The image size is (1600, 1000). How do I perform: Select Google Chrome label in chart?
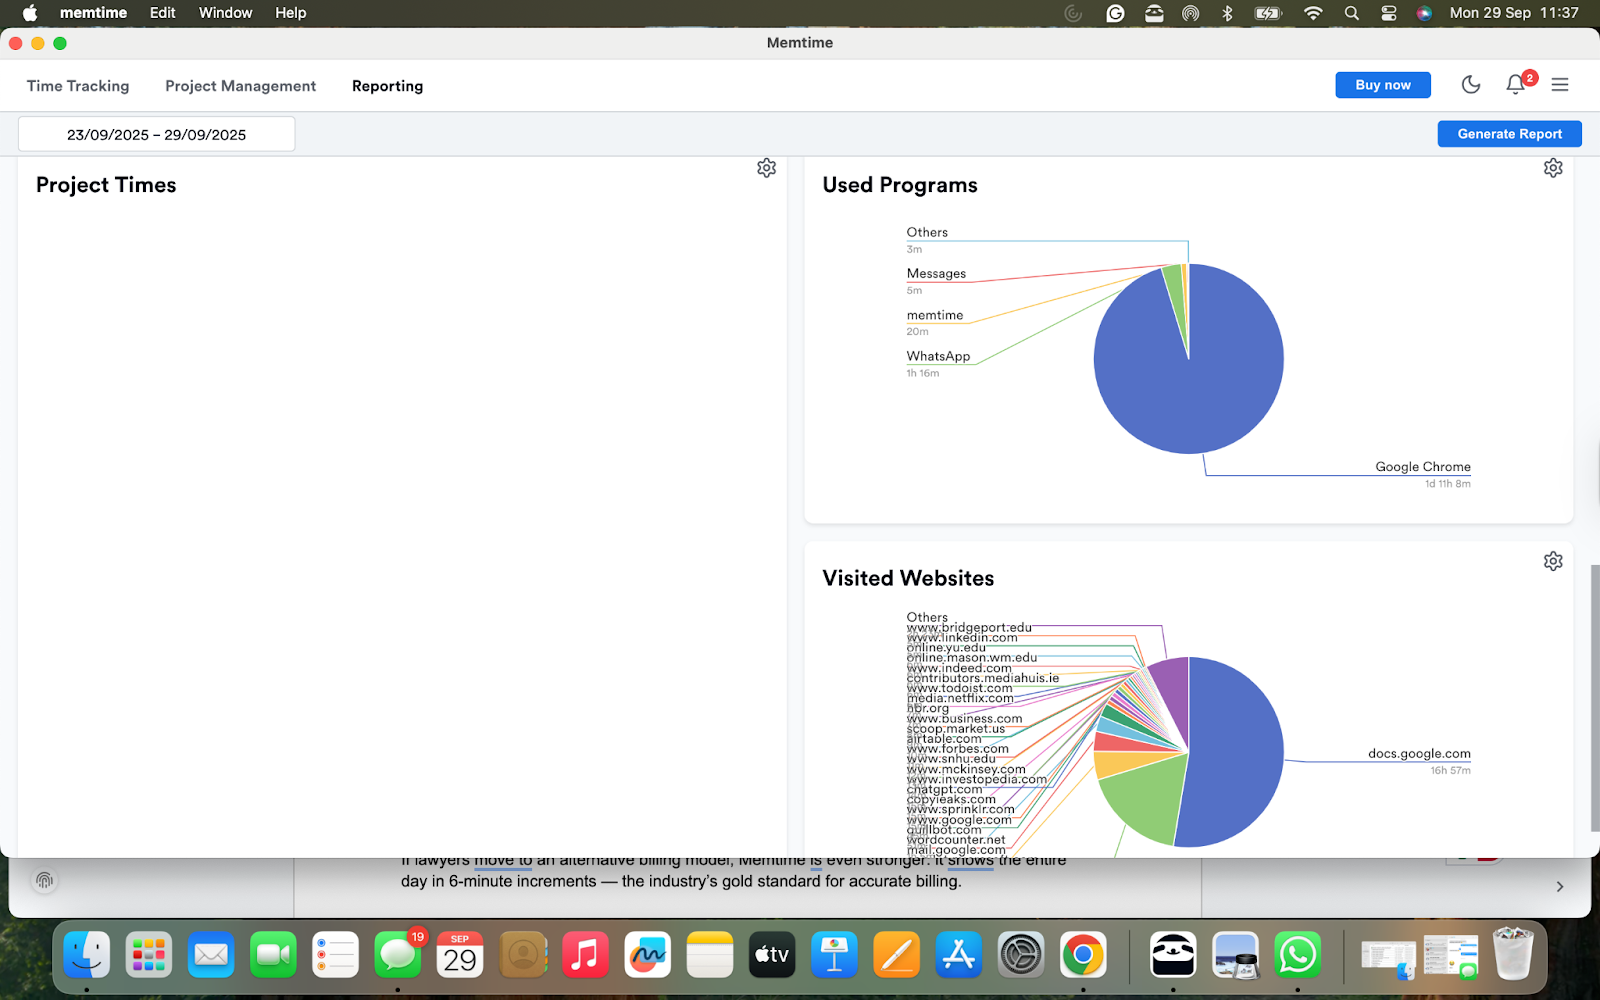(x=1422, y=467)
